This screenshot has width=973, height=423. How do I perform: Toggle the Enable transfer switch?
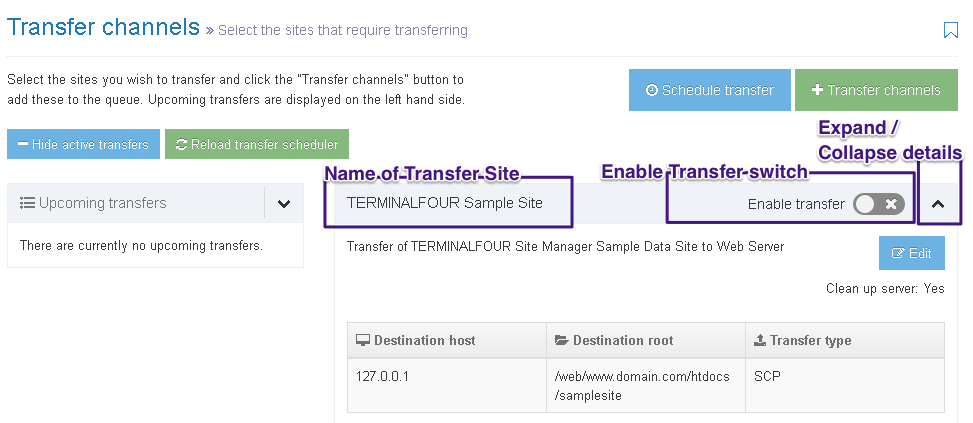[879, 204]
